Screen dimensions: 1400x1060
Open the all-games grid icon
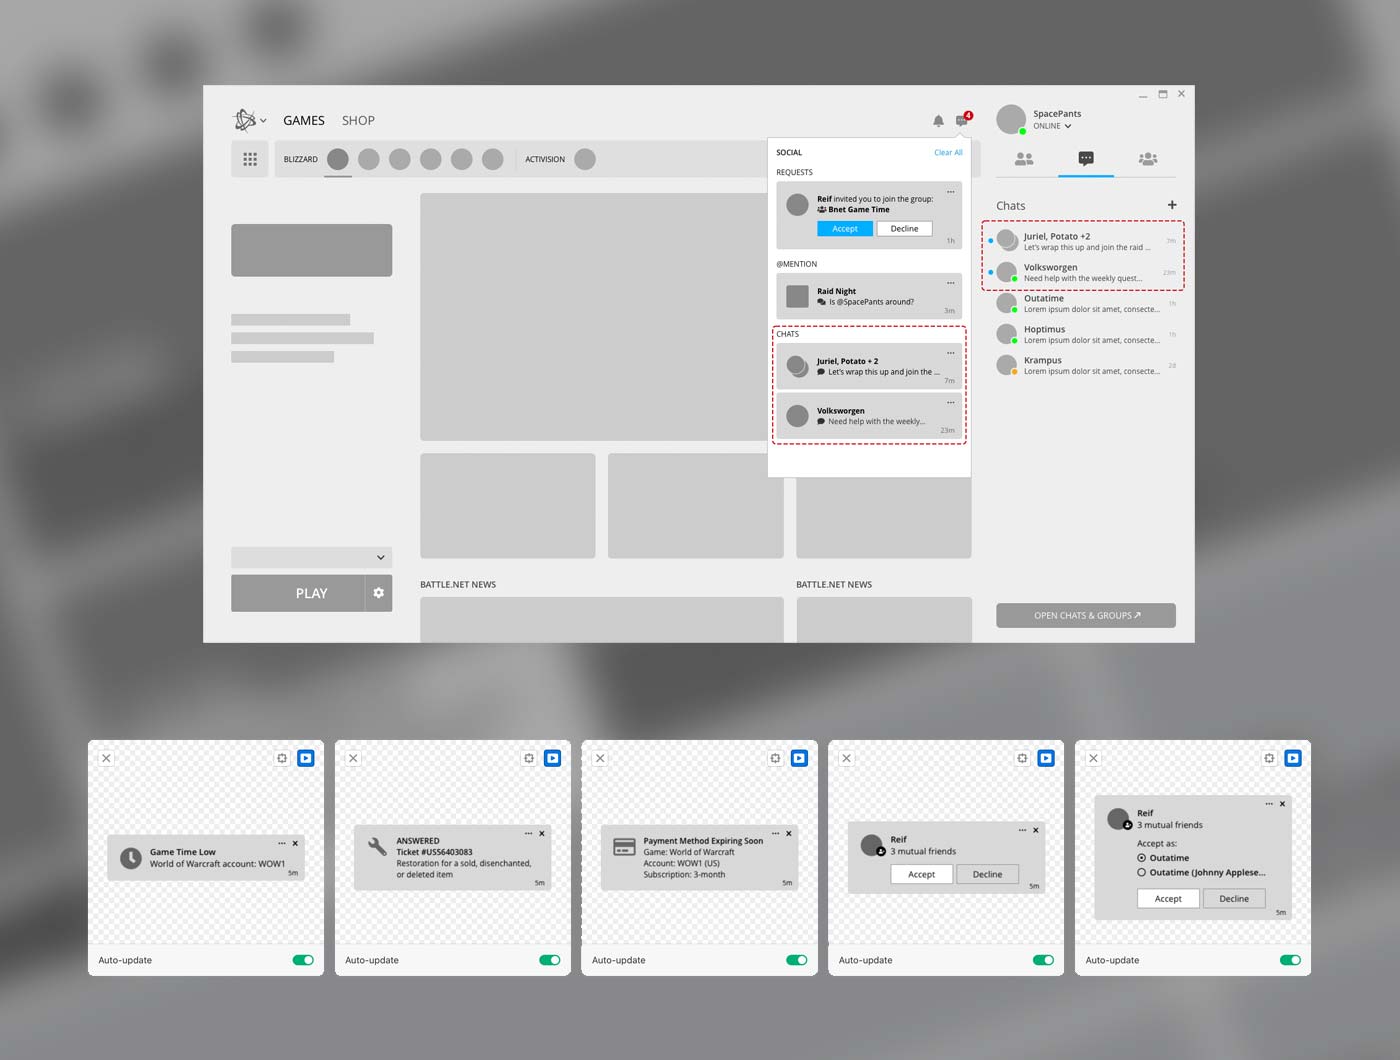(250, 159)
